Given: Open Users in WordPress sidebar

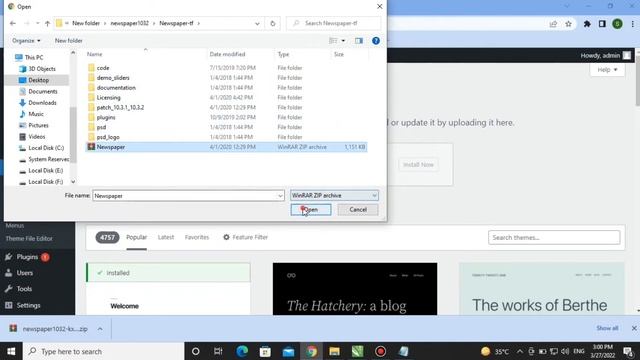Looking at the screenshot, I should [x=24, y=273].
